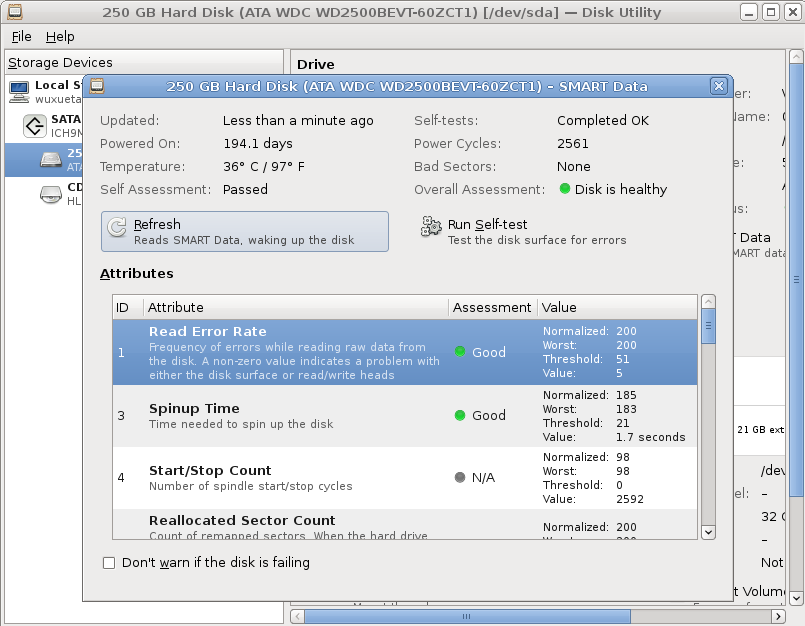Sort by Assessment column header

click(493, 307)
